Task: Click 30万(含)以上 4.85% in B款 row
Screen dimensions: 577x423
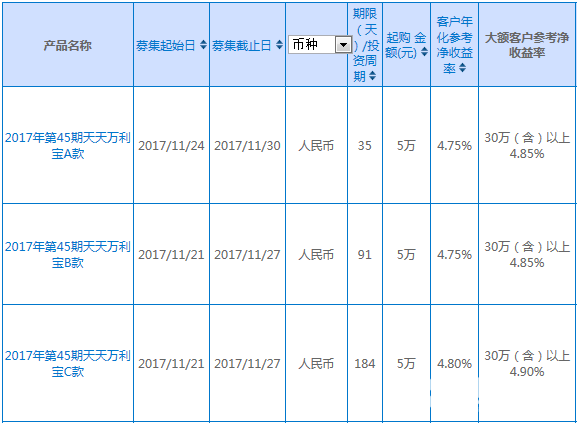Action: [527, 255]
